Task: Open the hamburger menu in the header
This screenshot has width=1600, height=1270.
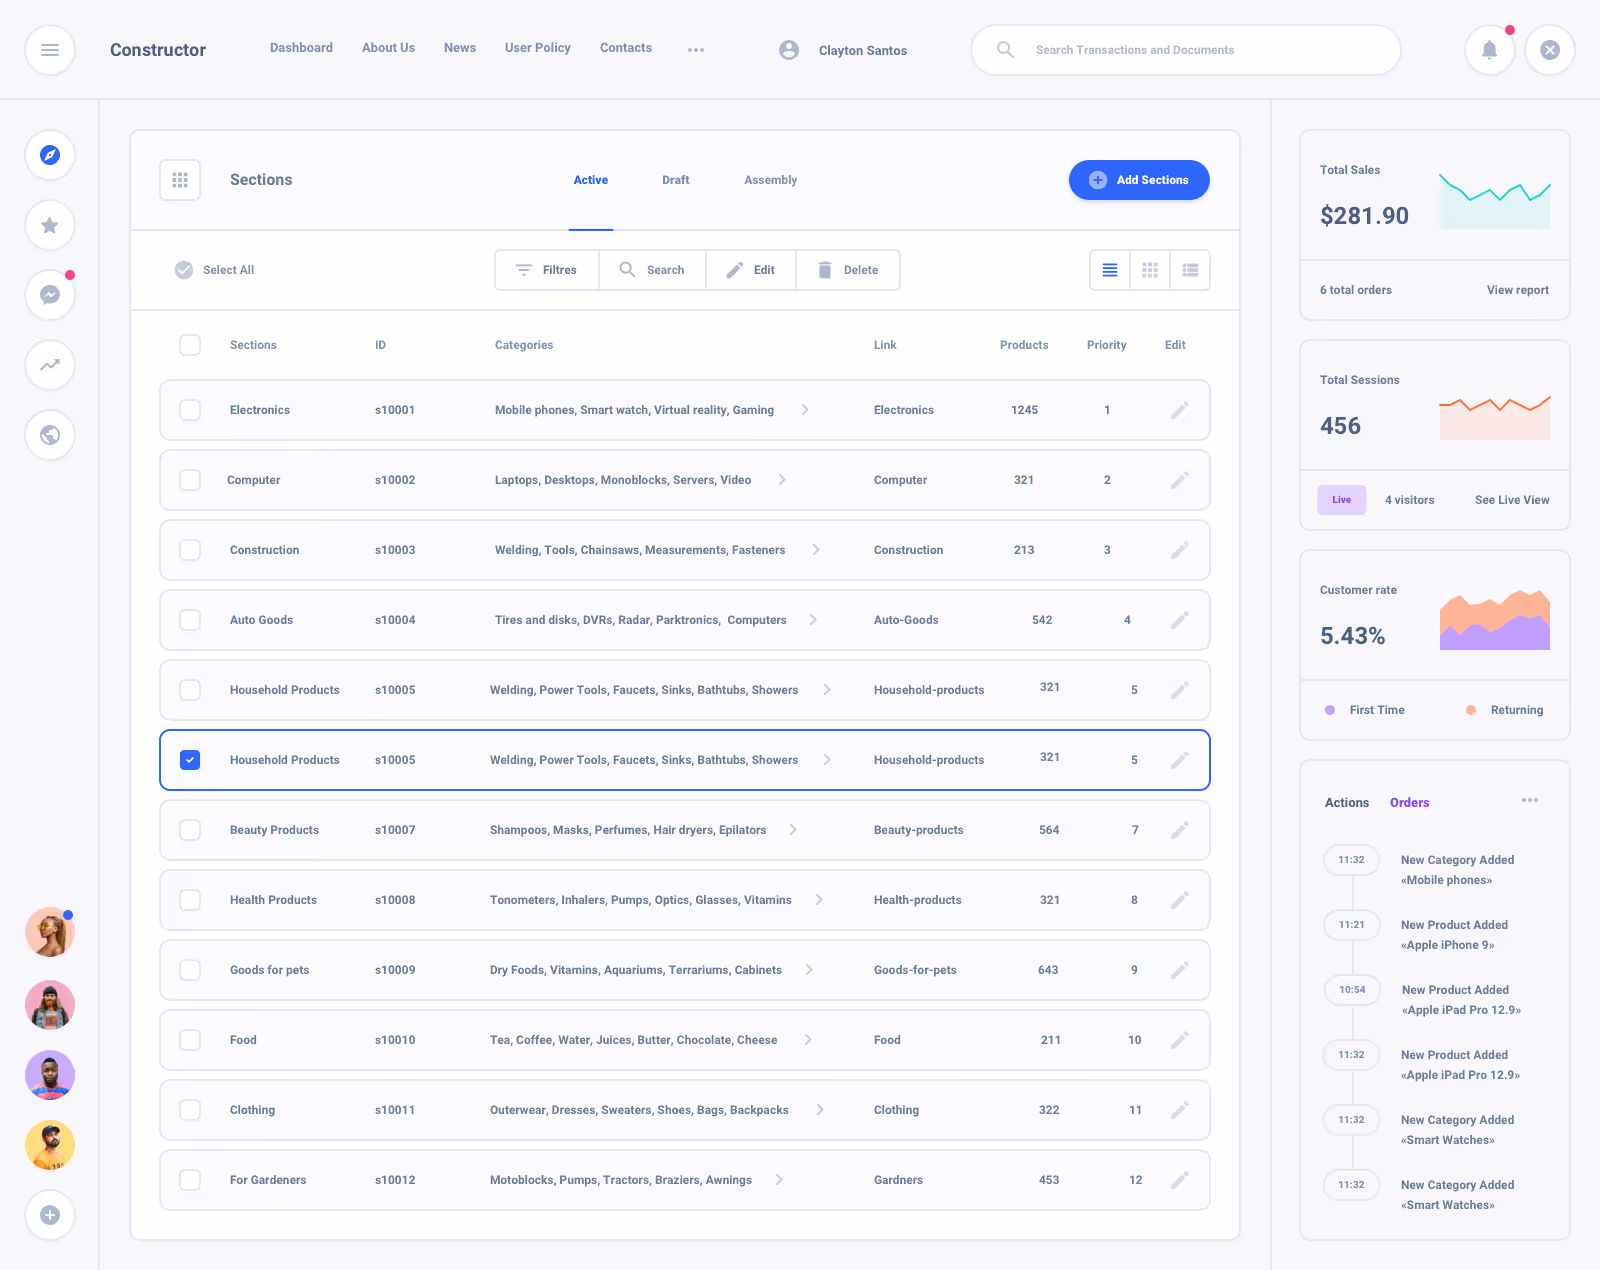Action: (x=50, y=50)
